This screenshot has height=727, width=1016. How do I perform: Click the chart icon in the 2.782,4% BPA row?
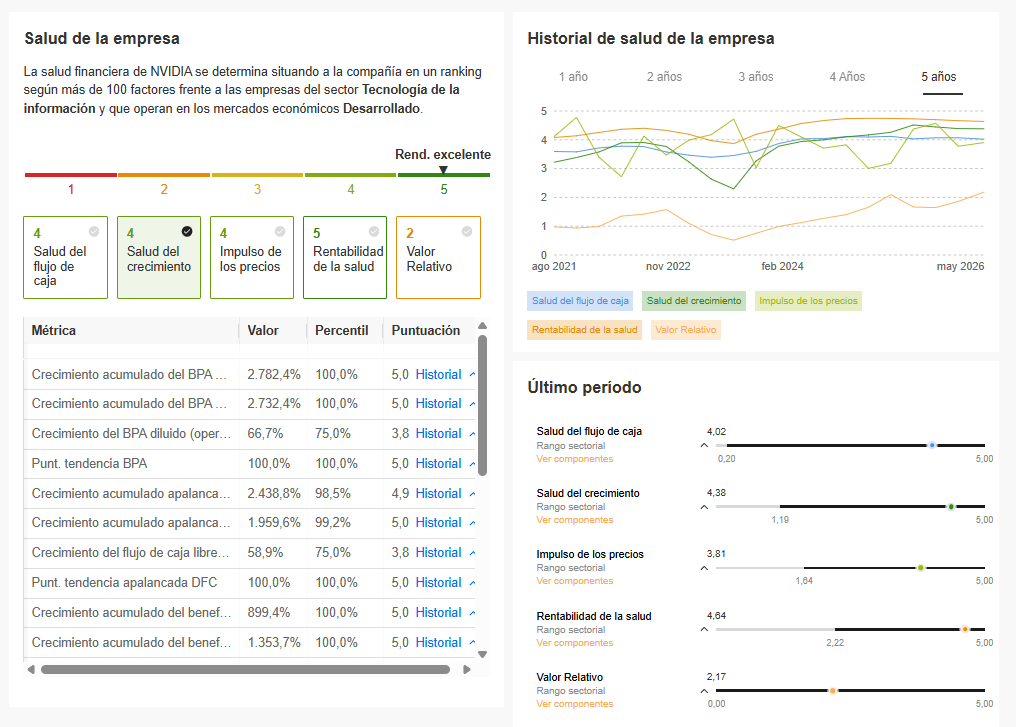[472, 375]
